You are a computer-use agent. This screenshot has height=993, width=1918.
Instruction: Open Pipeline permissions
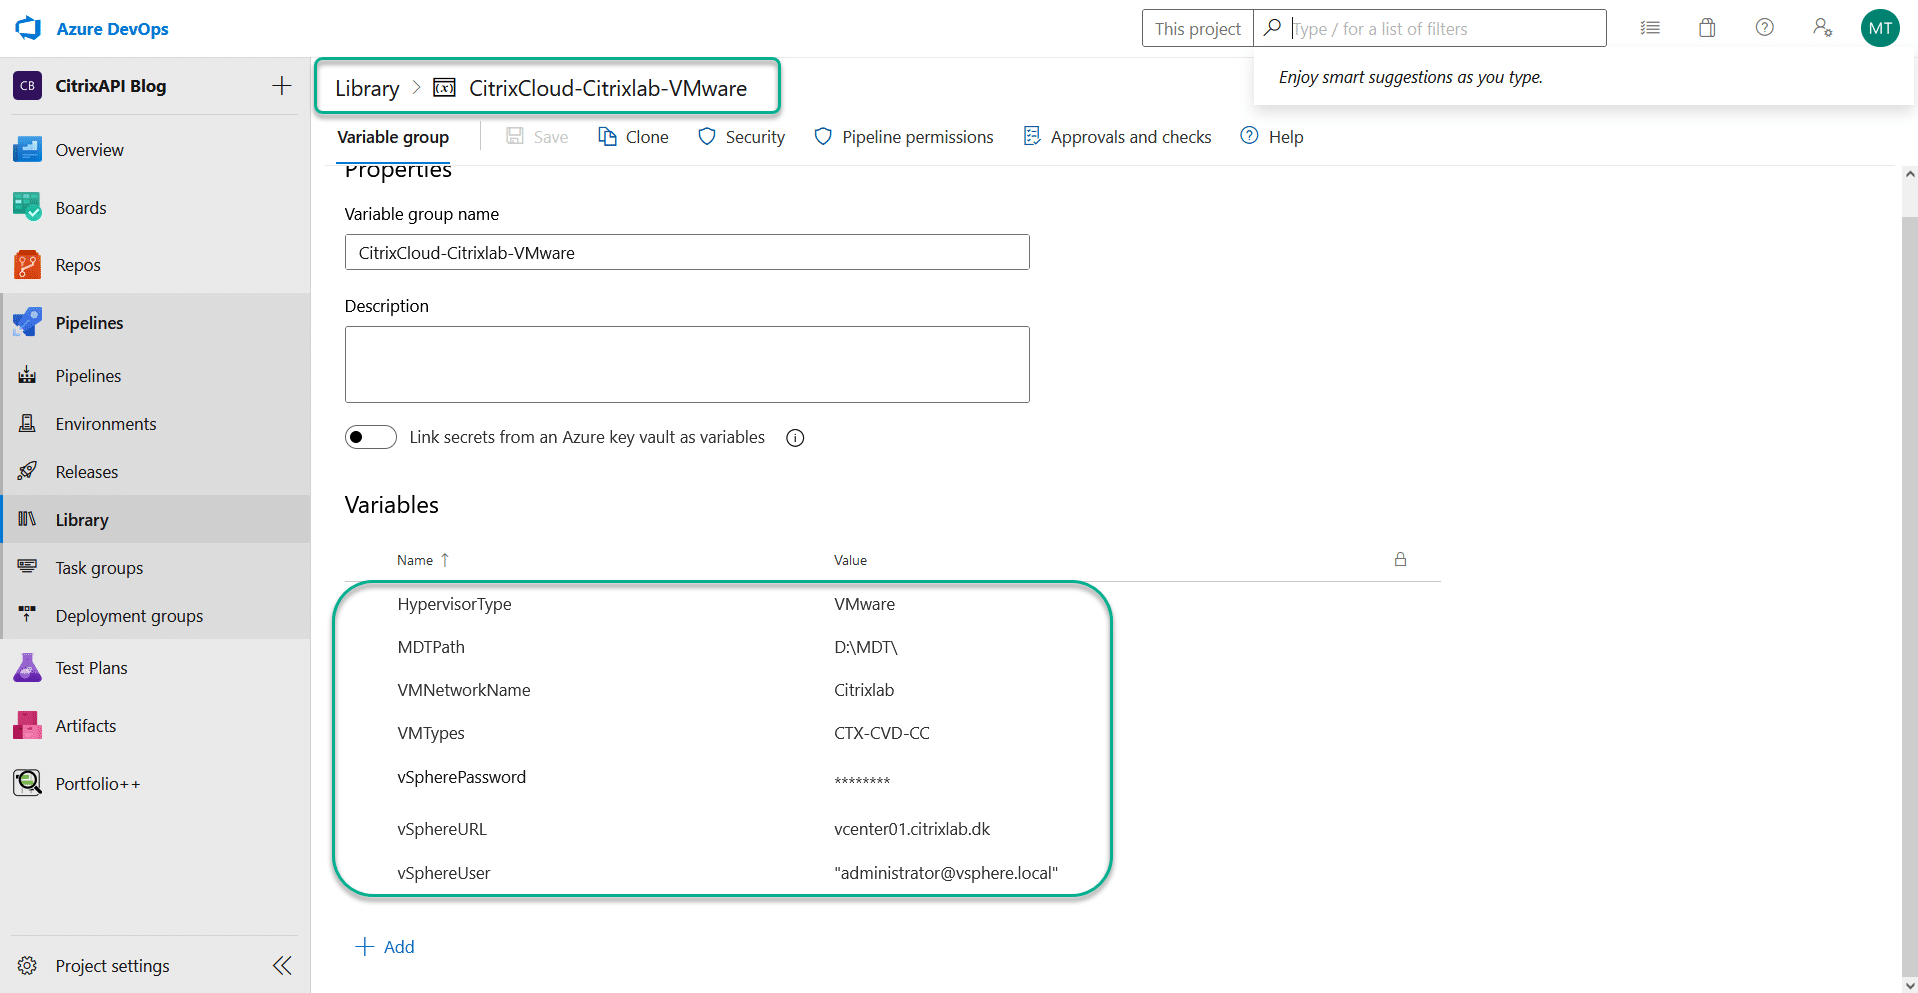[904, 137]
